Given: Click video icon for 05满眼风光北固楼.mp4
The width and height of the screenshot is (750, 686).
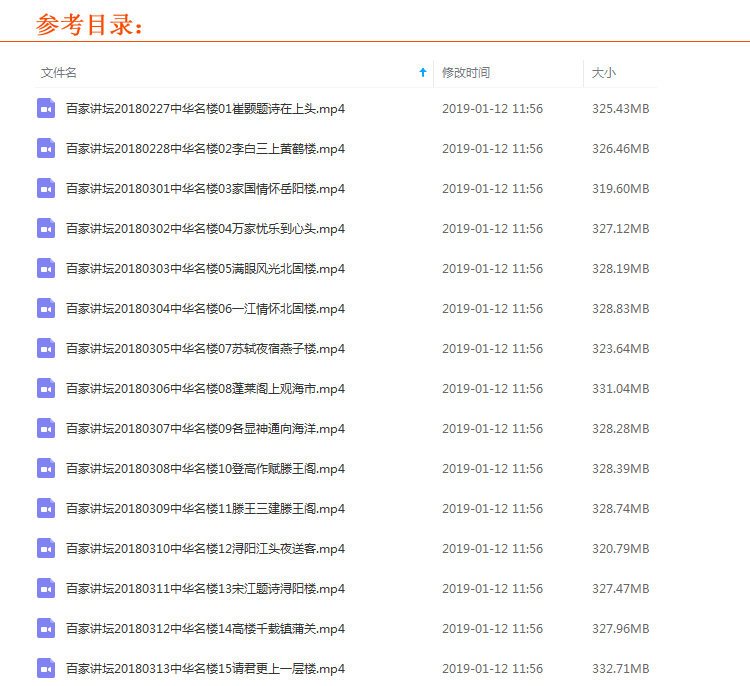Looking at the screenshot, I should (x=46, y=268).
